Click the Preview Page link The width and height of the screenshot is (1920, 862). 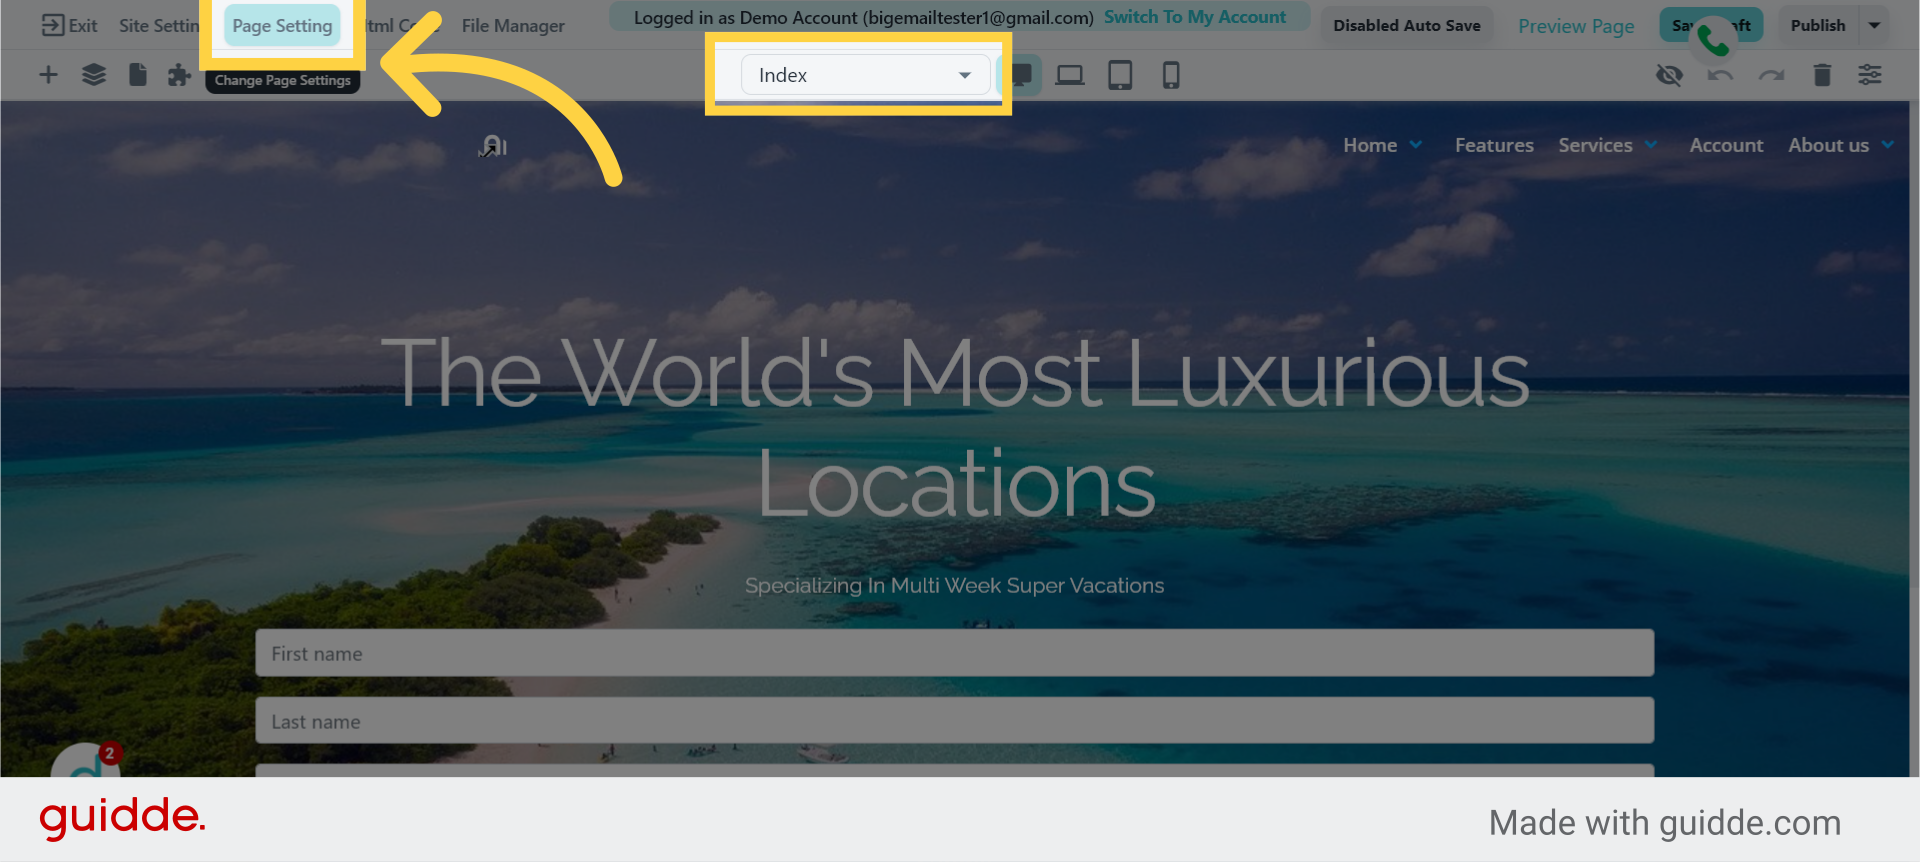click(1576, 26)
